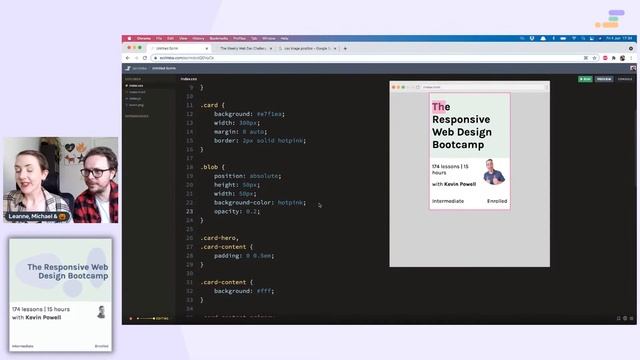Click the Enrolled label in the preview
This screenshot has width=640, height=360.
(x=497, y=201)
